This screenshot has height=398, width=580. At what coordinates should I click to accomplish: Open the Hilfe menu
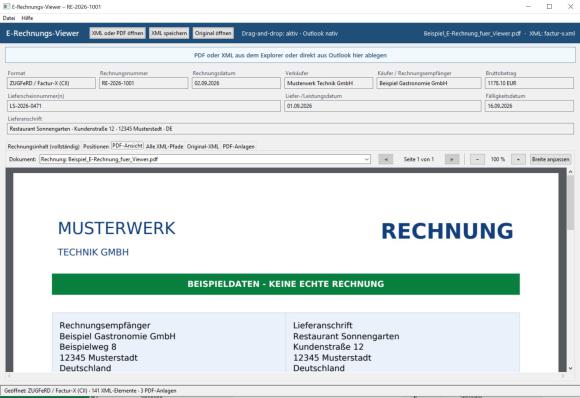[x=27, y=18]
